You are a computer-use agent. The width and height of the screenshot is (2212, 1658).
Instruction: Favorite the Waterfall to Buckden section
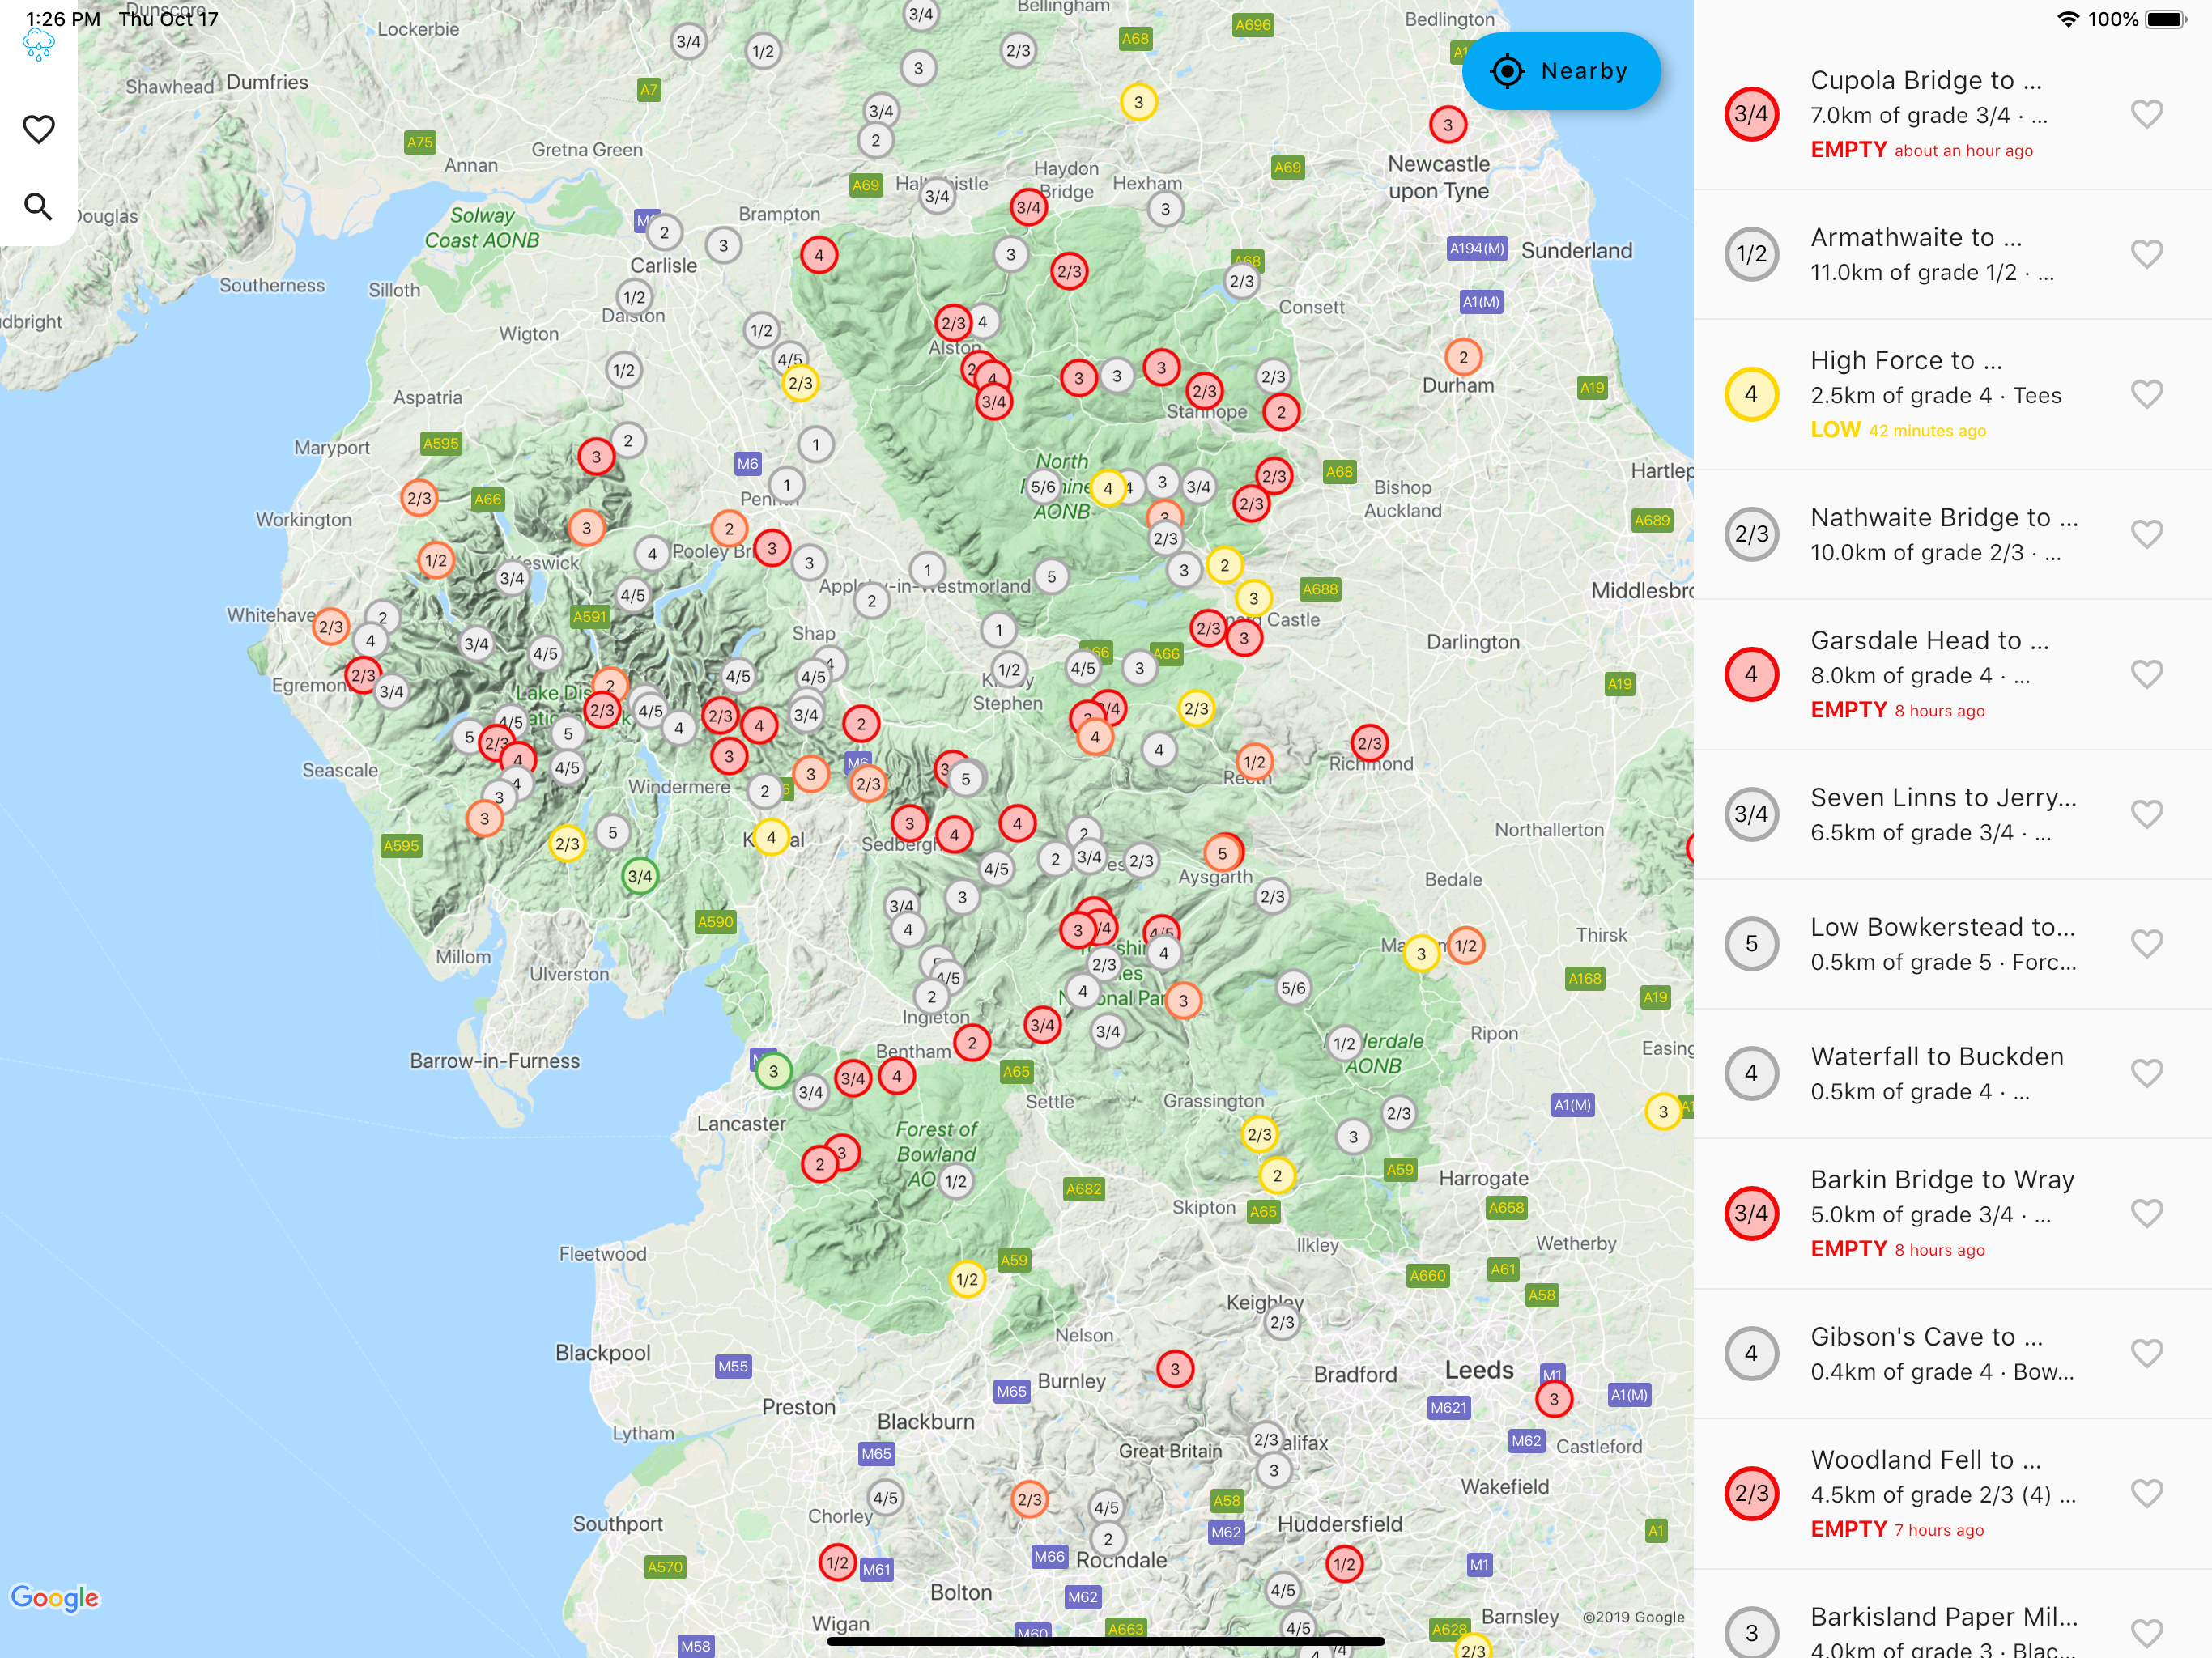2146,1073
